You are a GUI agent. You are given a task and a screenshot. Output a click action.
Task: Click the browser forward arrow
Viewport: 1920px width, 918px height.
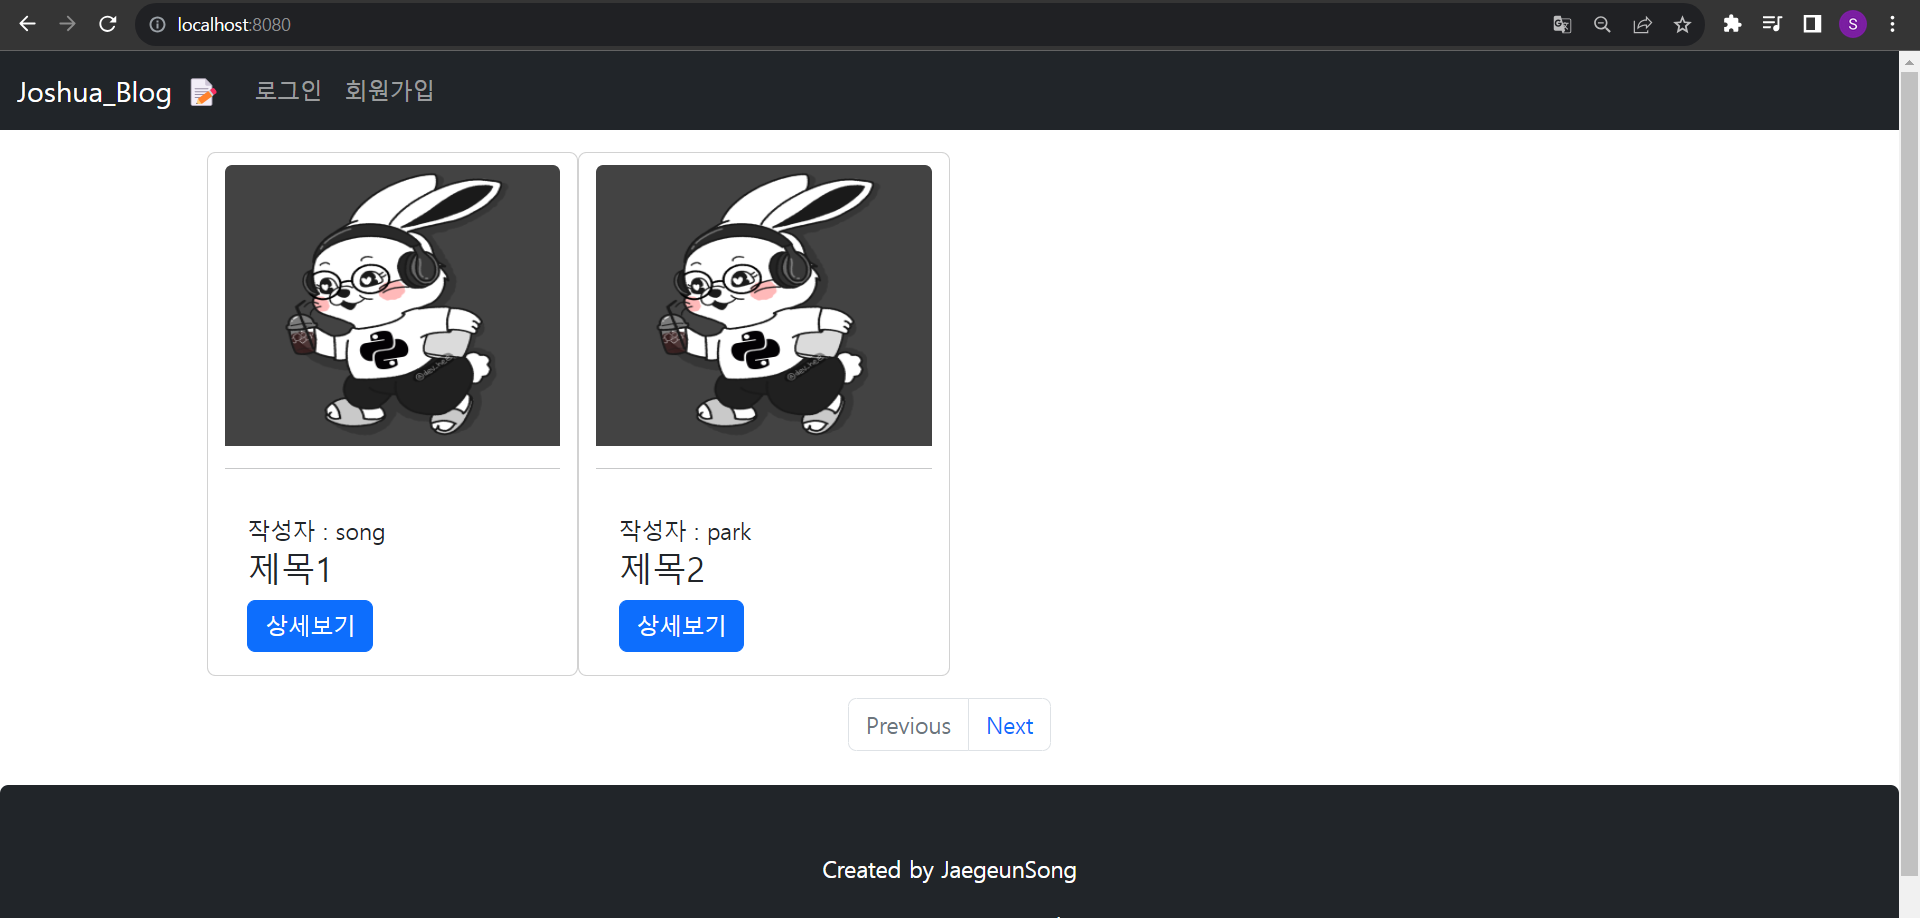click(x=67, y=24)
